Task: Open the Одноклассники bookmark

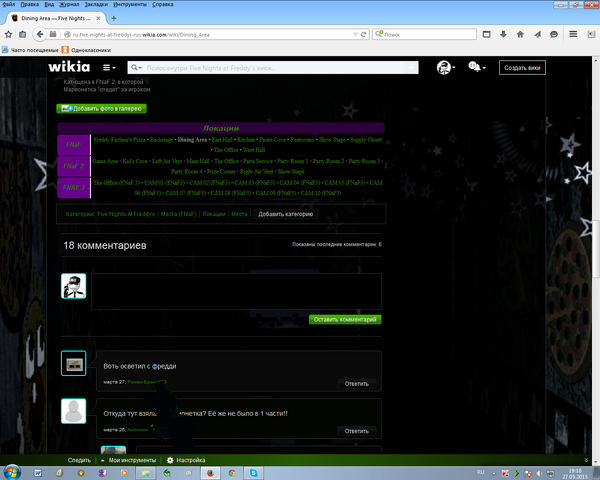Action: pos(86,50)
